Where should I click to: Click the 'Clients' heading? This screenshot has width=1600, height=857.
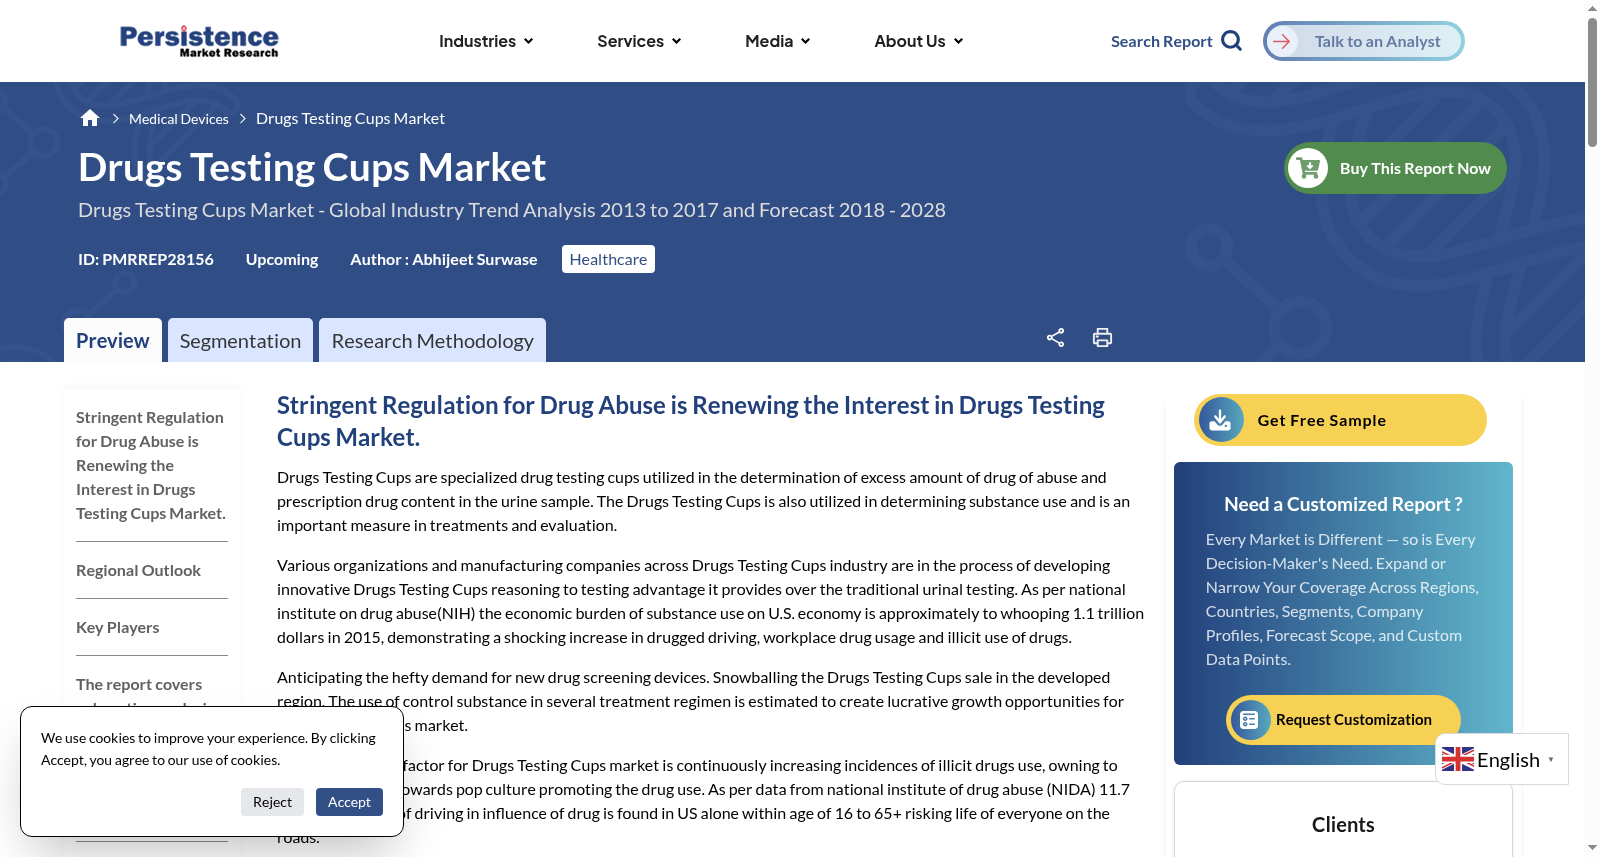click(x=1343, y=825)
